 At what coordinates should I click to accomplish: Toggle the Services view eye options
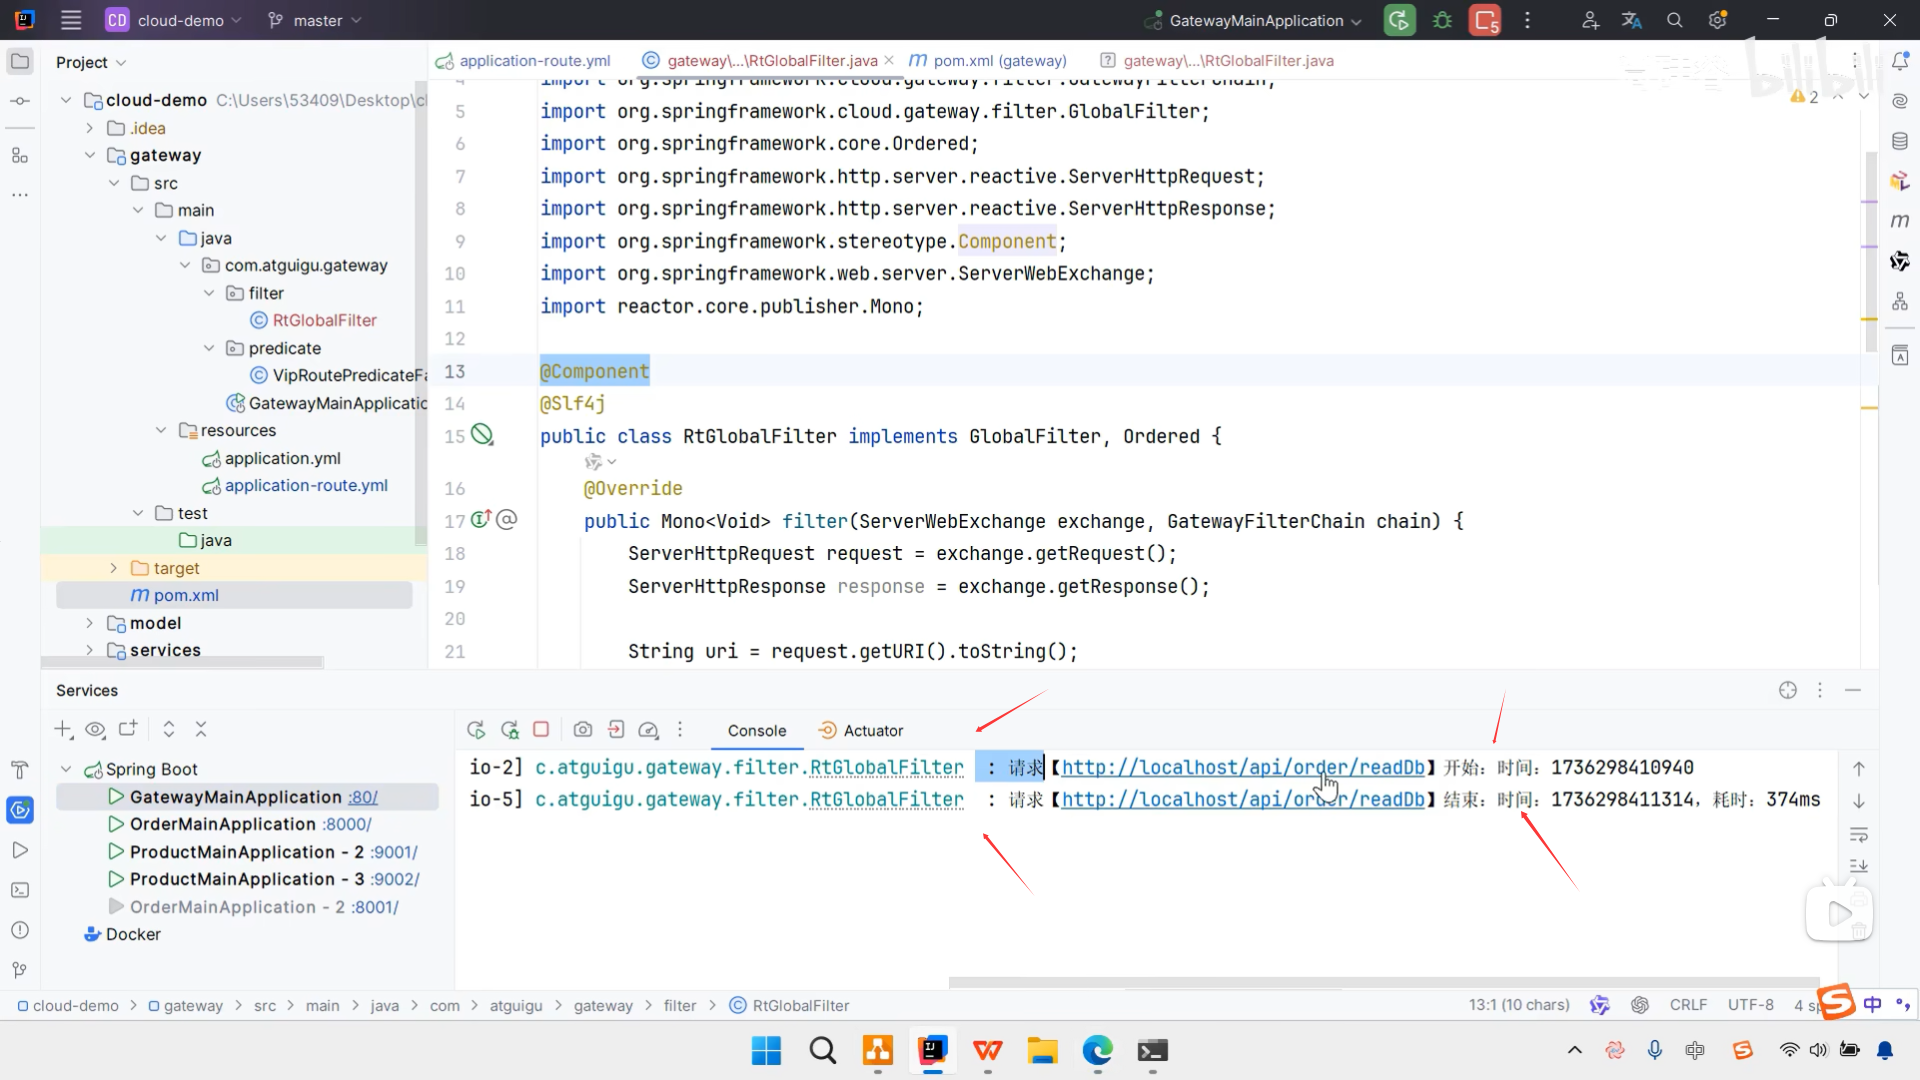pyautogui.click(x=95, y=730)
